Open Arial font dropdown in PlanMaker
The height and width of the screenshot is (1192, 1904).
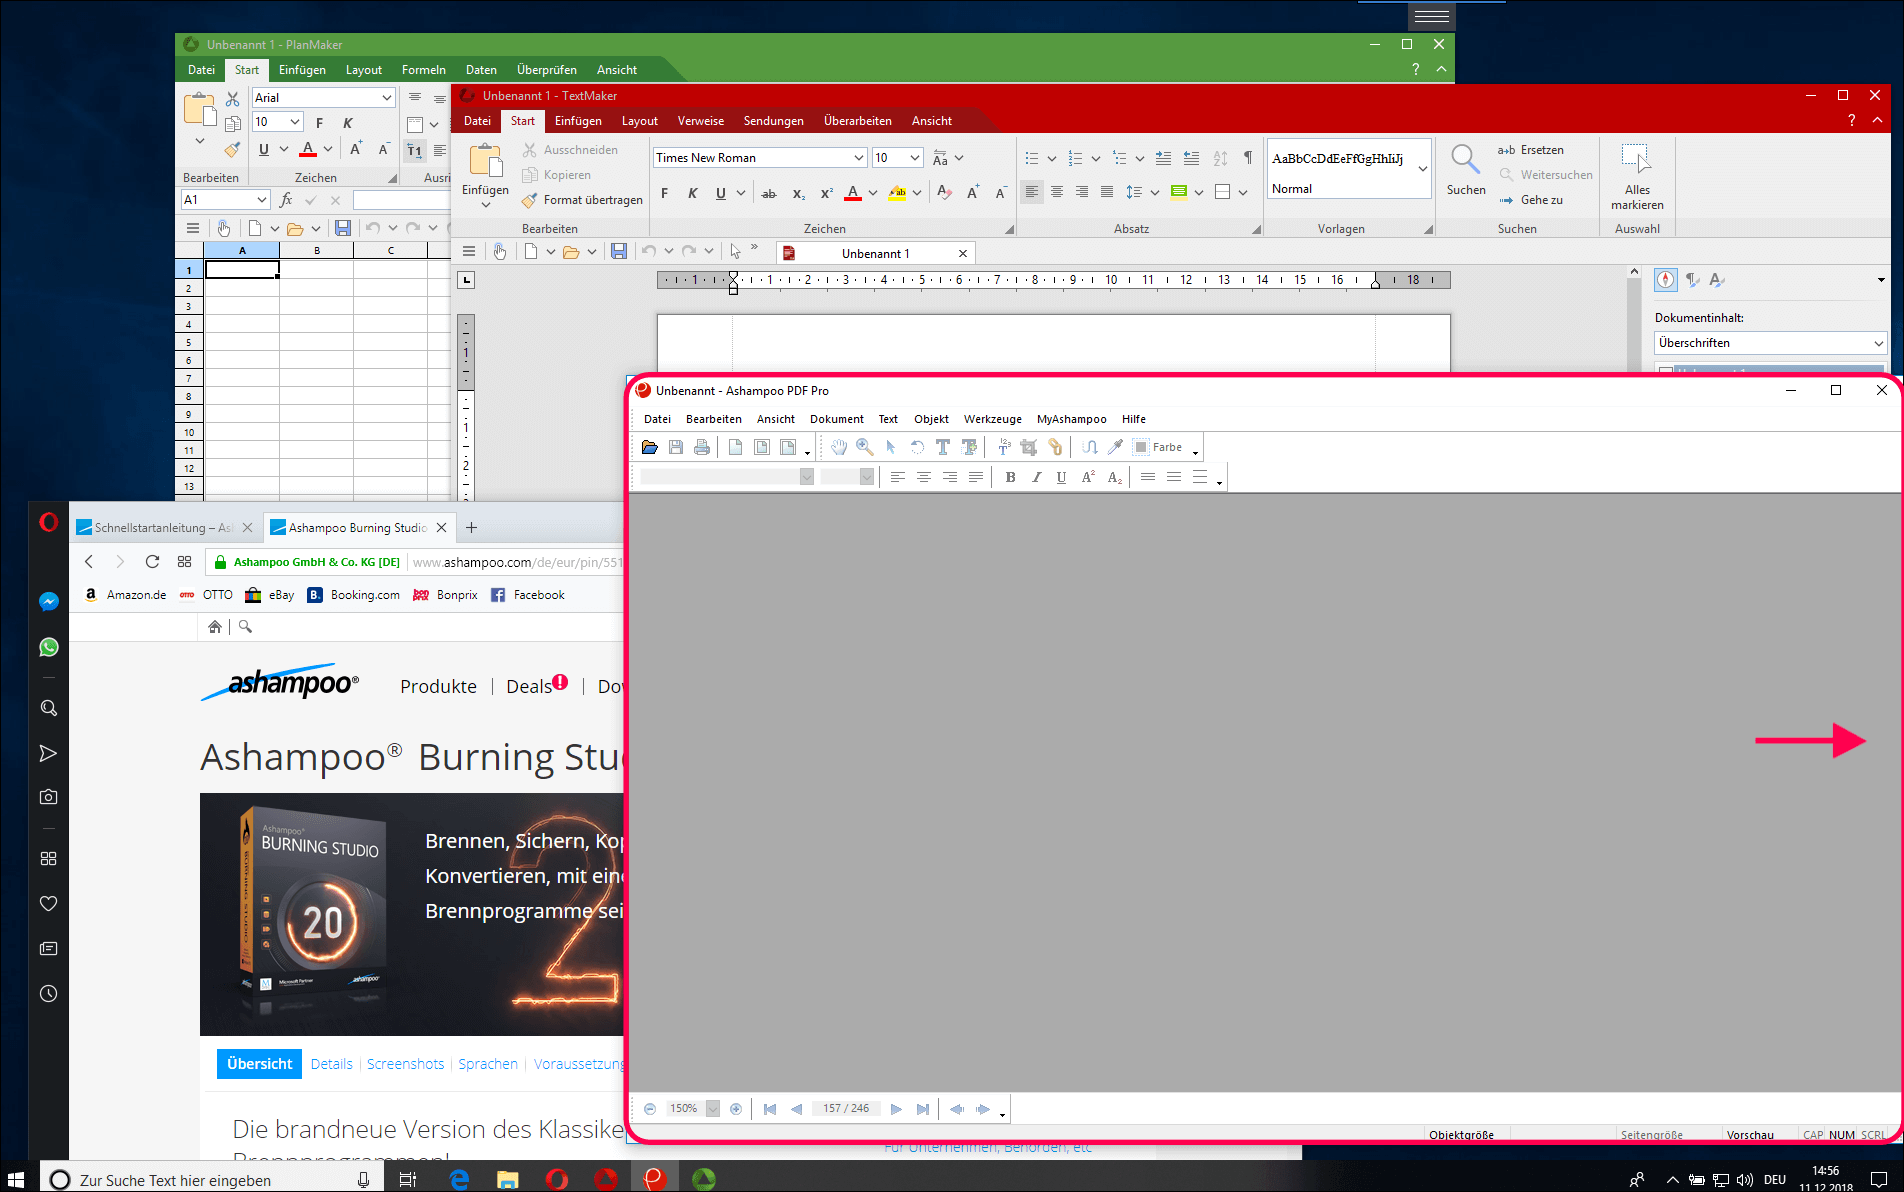[386, 97]
